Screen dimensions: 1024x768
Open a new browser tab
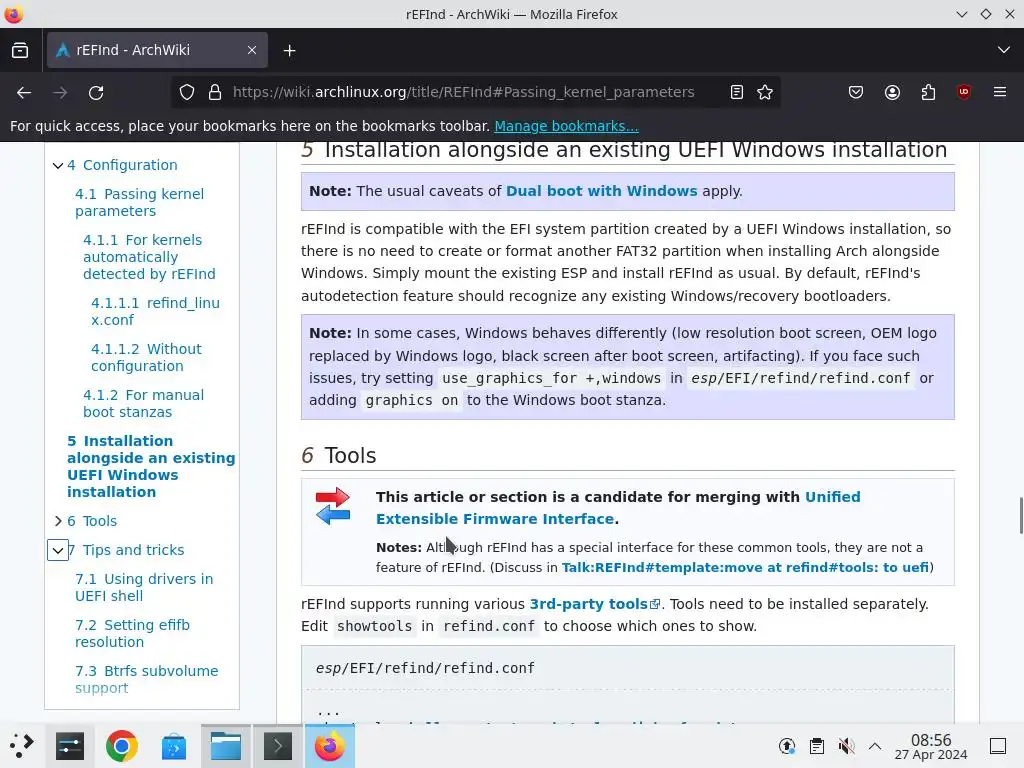click(289, 50)
